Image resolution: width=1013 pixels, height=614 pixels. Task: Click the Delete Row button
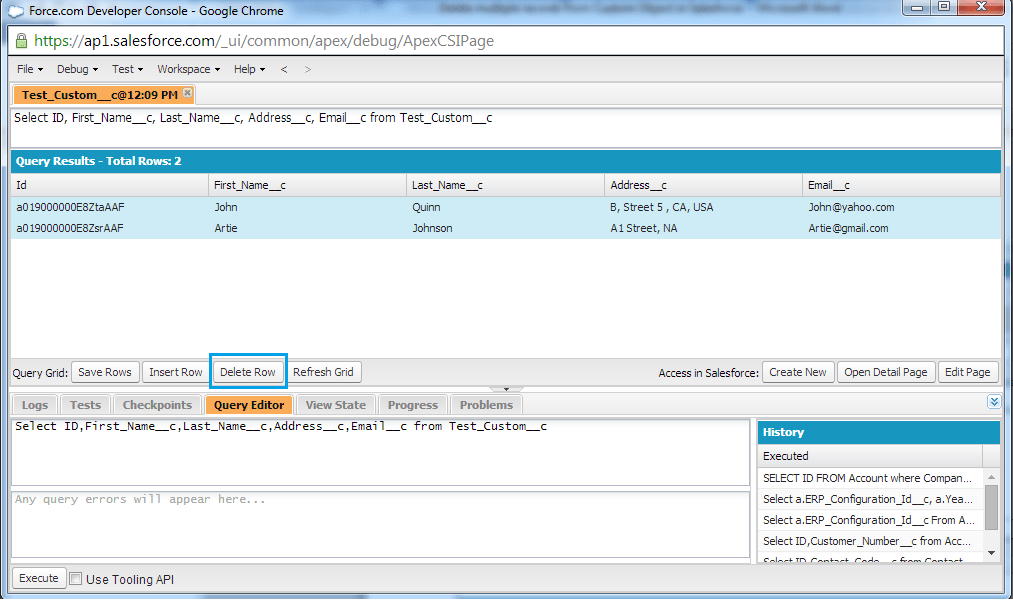[x=248, y=371]
